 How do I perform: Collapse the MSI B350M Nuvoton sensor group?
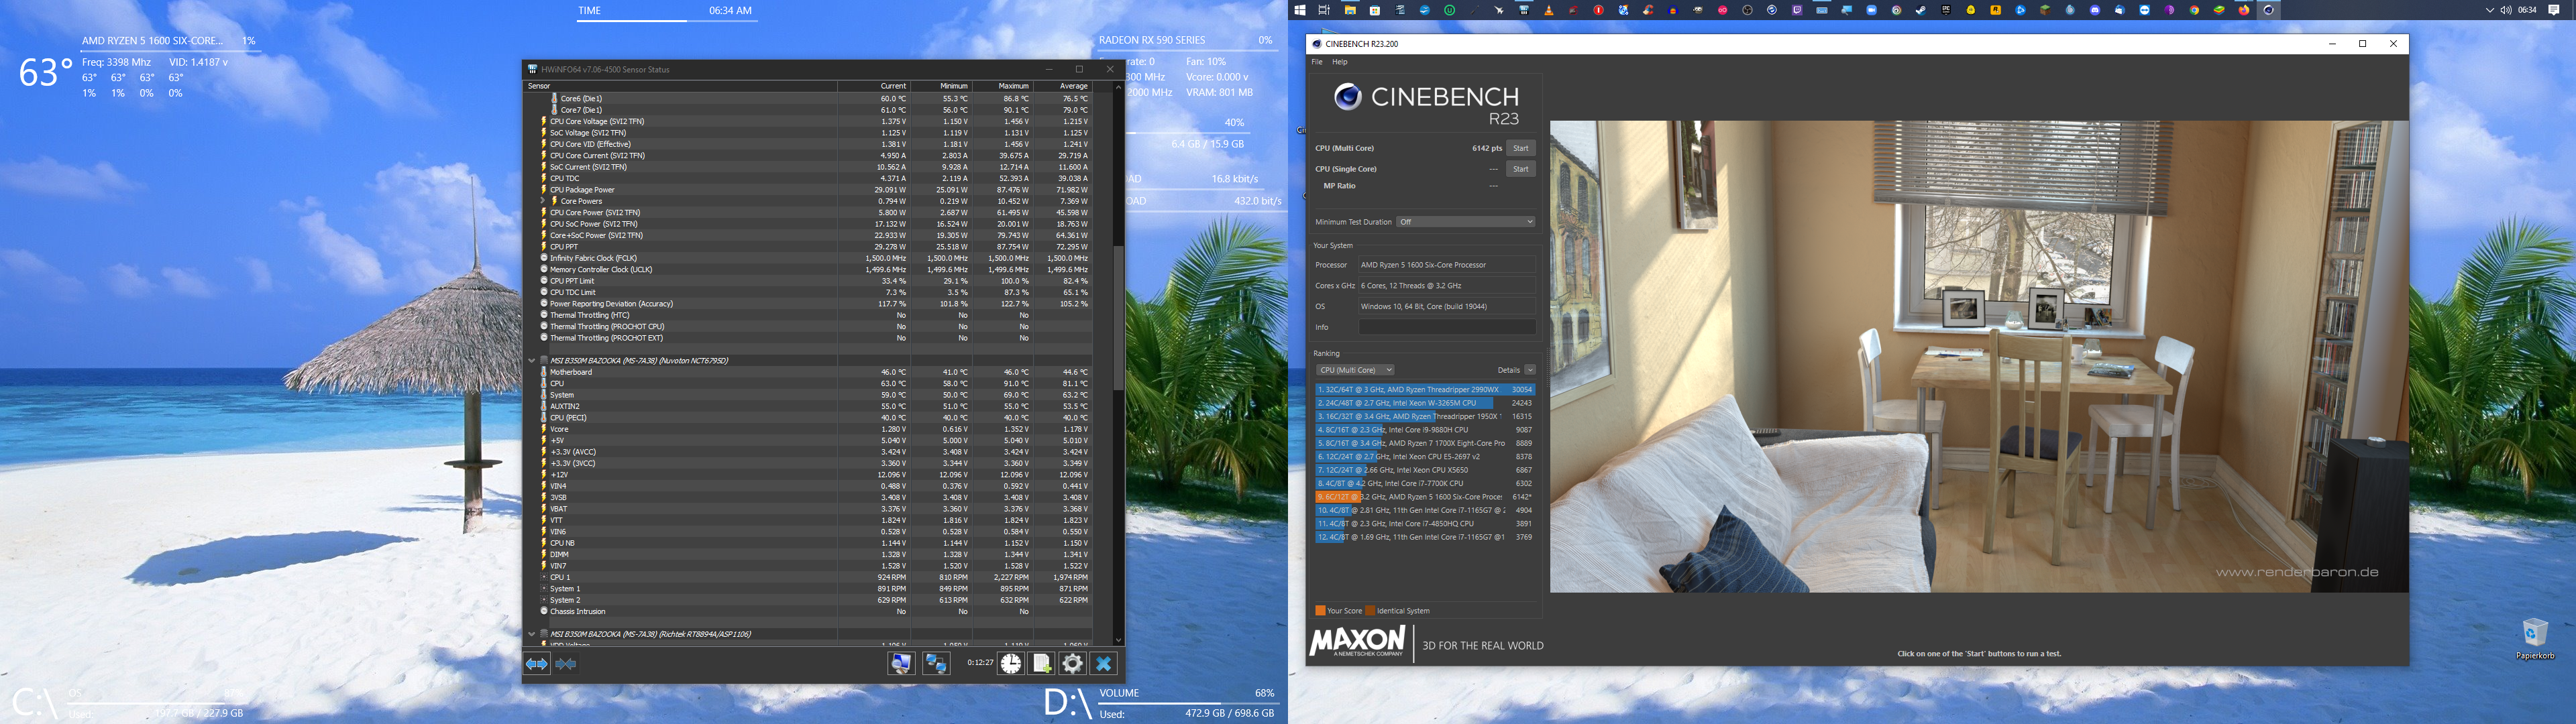[532, 360]
